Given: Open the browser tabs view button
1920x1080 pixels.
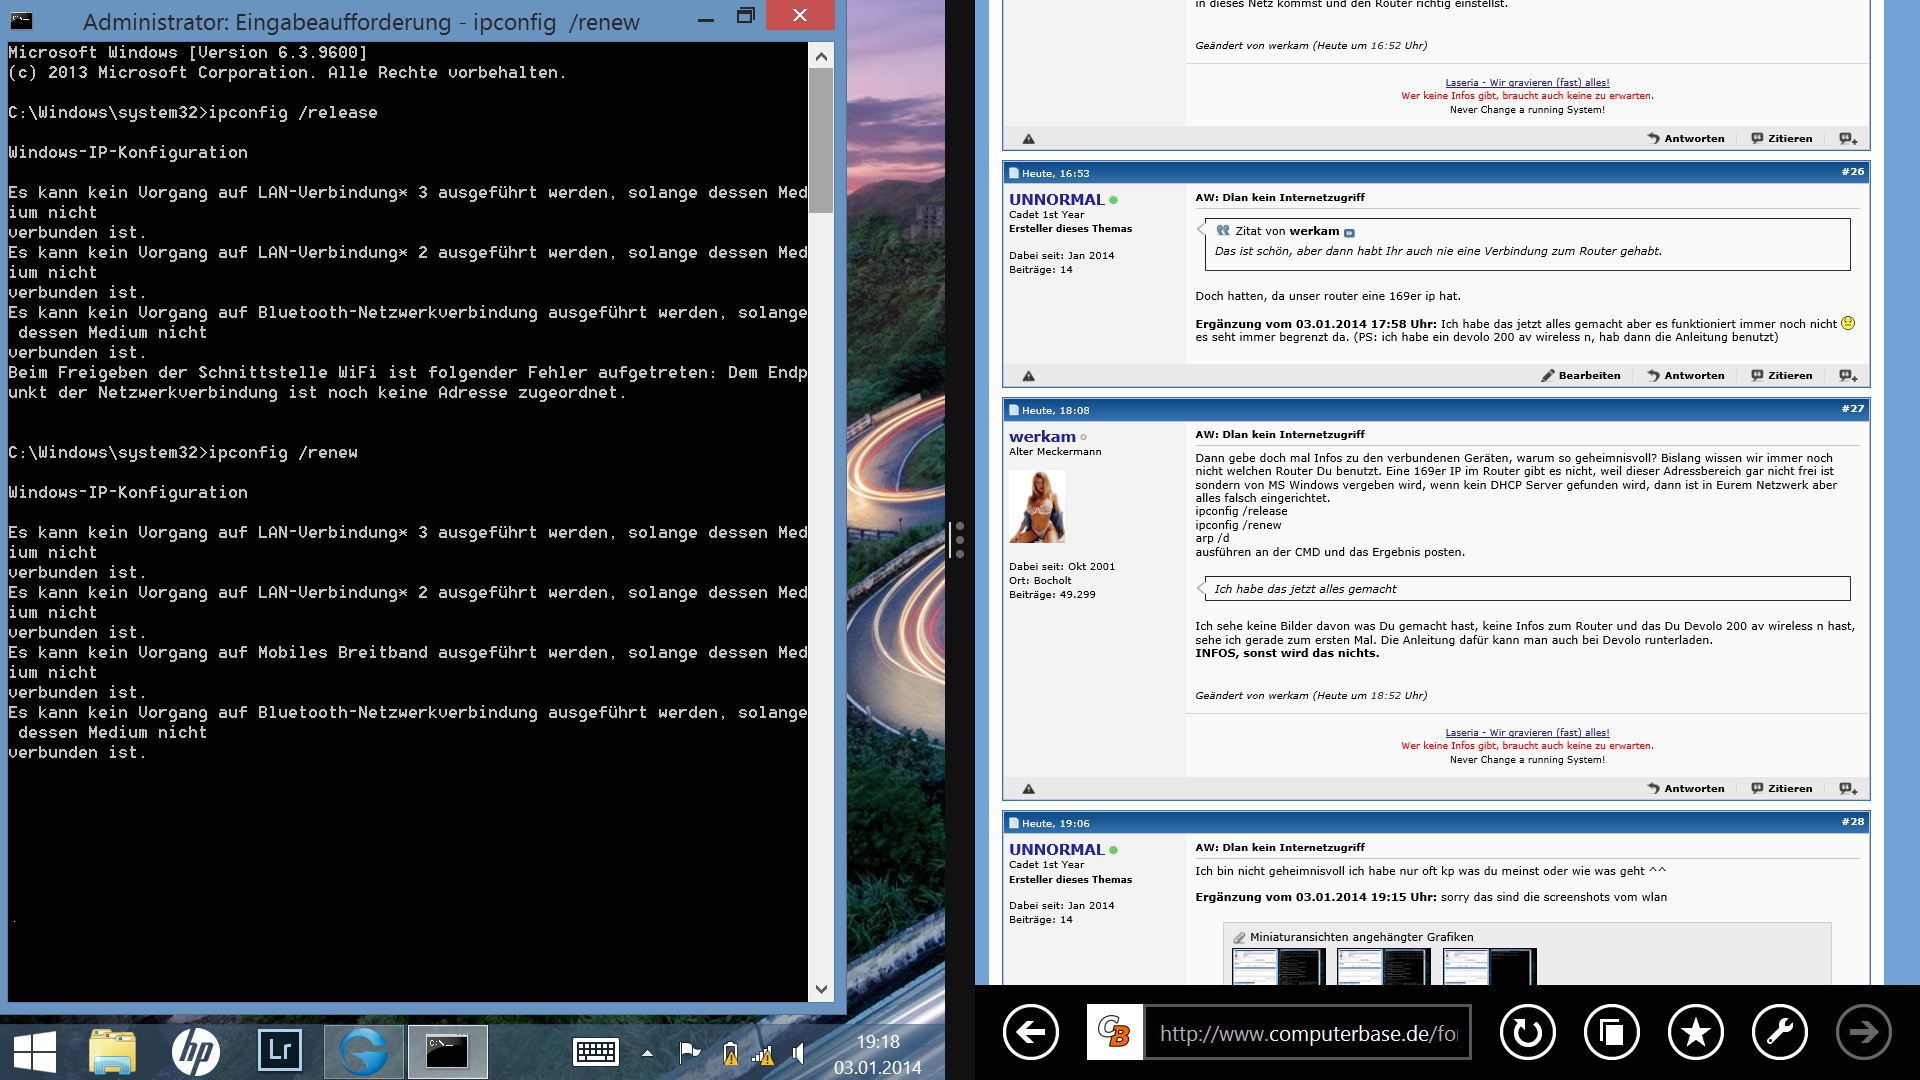Looking at the screenshot, I should pos(1611,1032).
